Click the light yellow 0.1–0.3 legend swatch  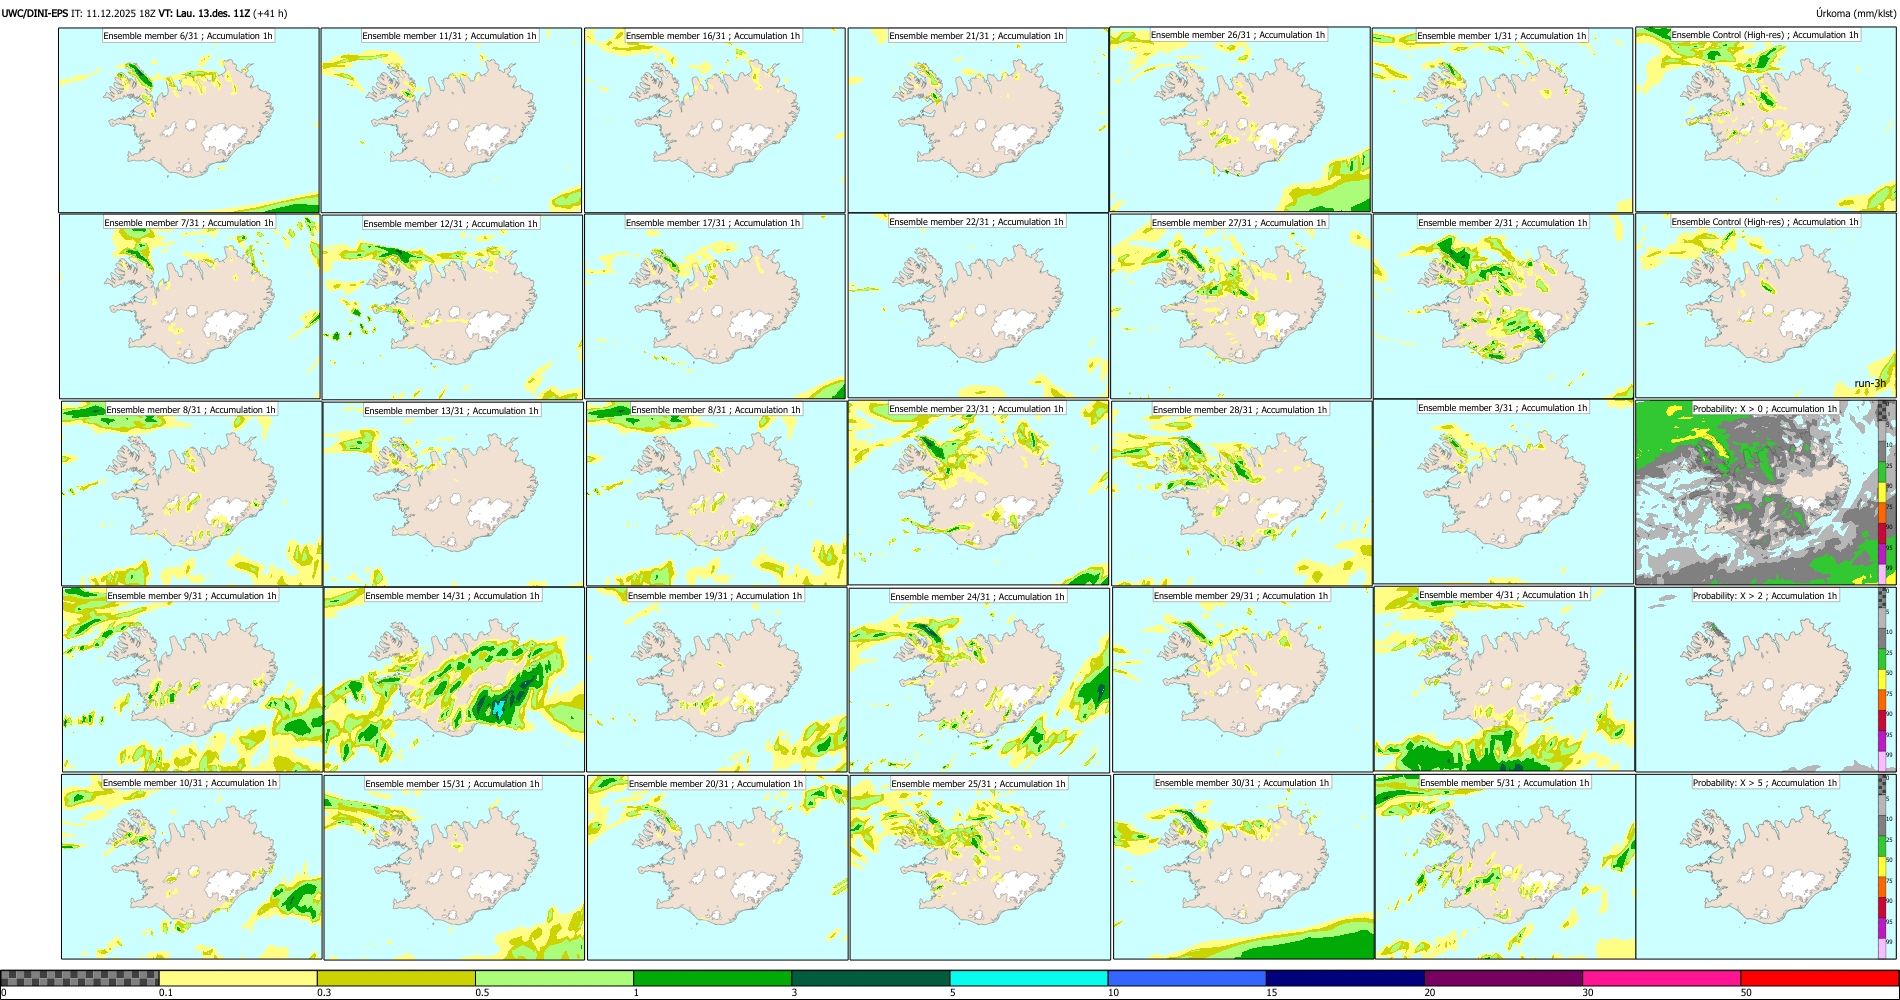pyautogui.click(x=238, y=978)
